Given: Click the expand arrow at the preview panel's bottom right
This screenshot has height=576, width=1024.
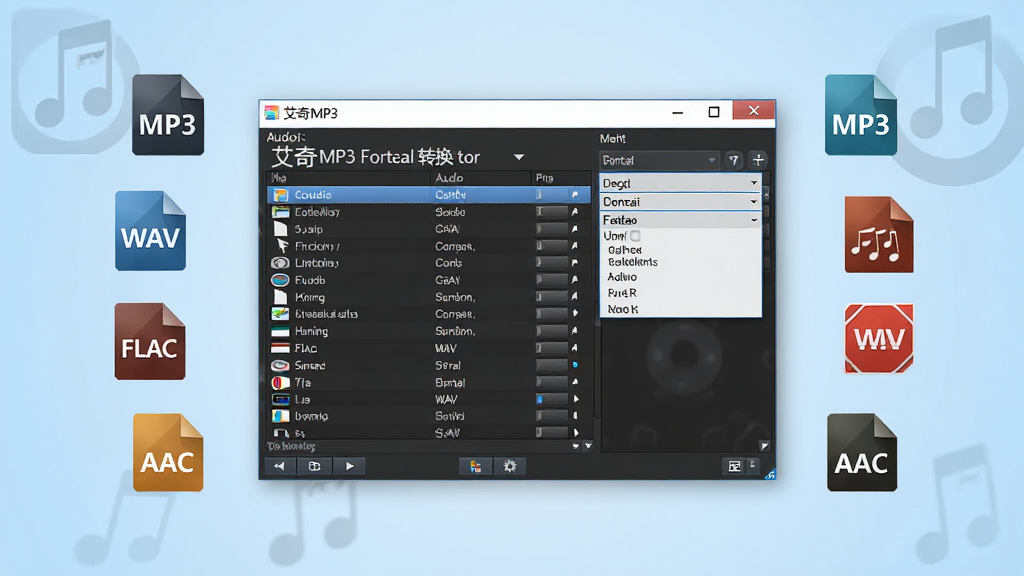Looking at the screenshot, I should (x=764, y=446).
